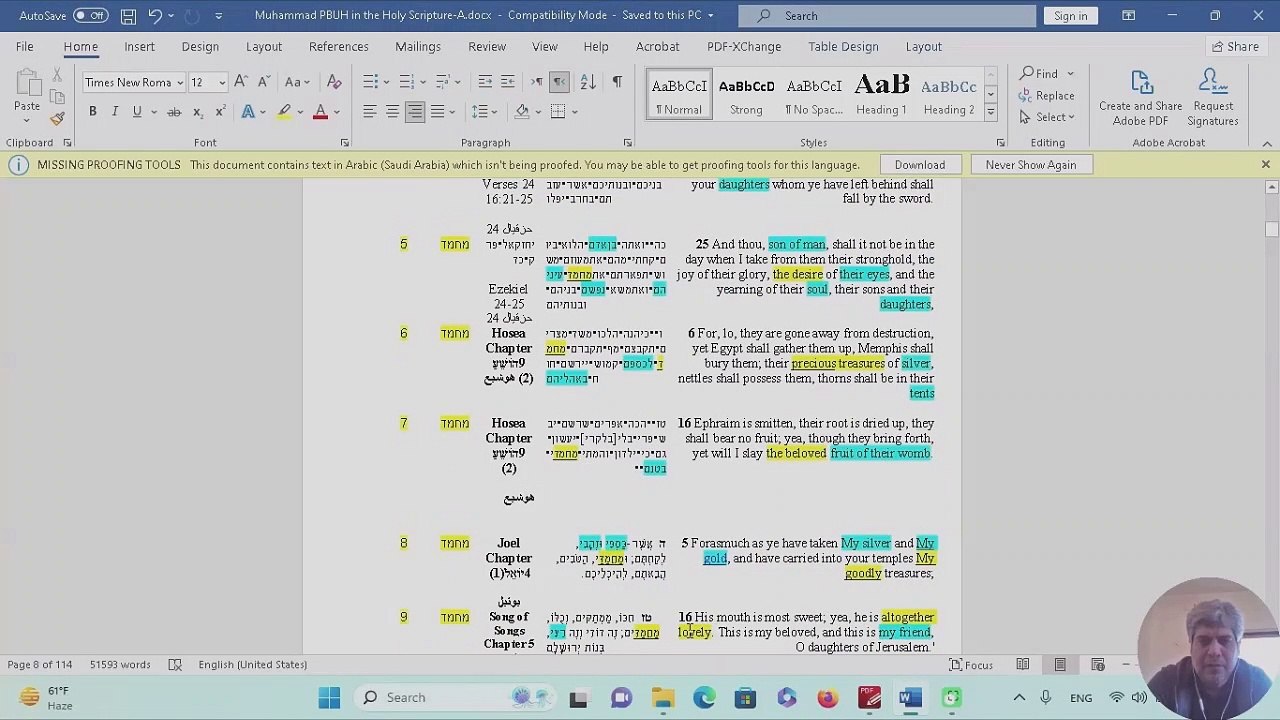Expand the Styles gallery more arrow
Screen dimensions: 1280x720
click(x=990, y=112)
